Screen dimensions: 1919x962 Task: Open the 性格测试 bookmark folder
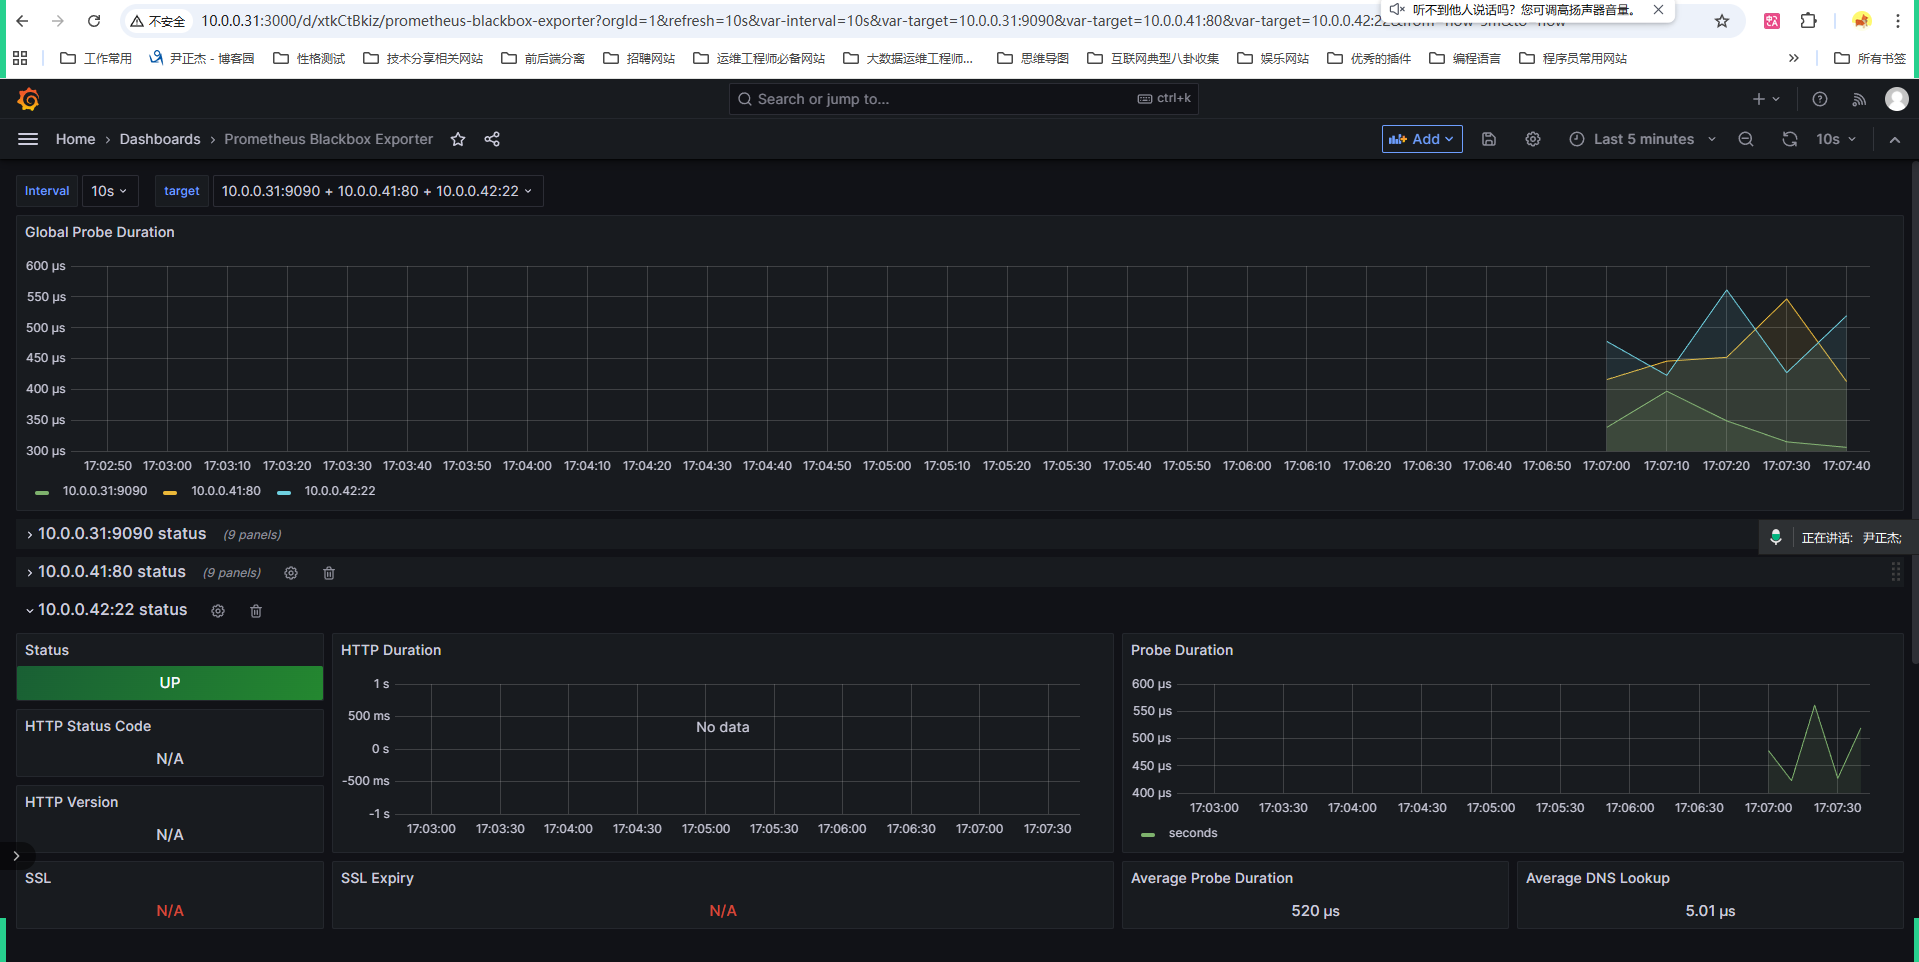point(309,58)
